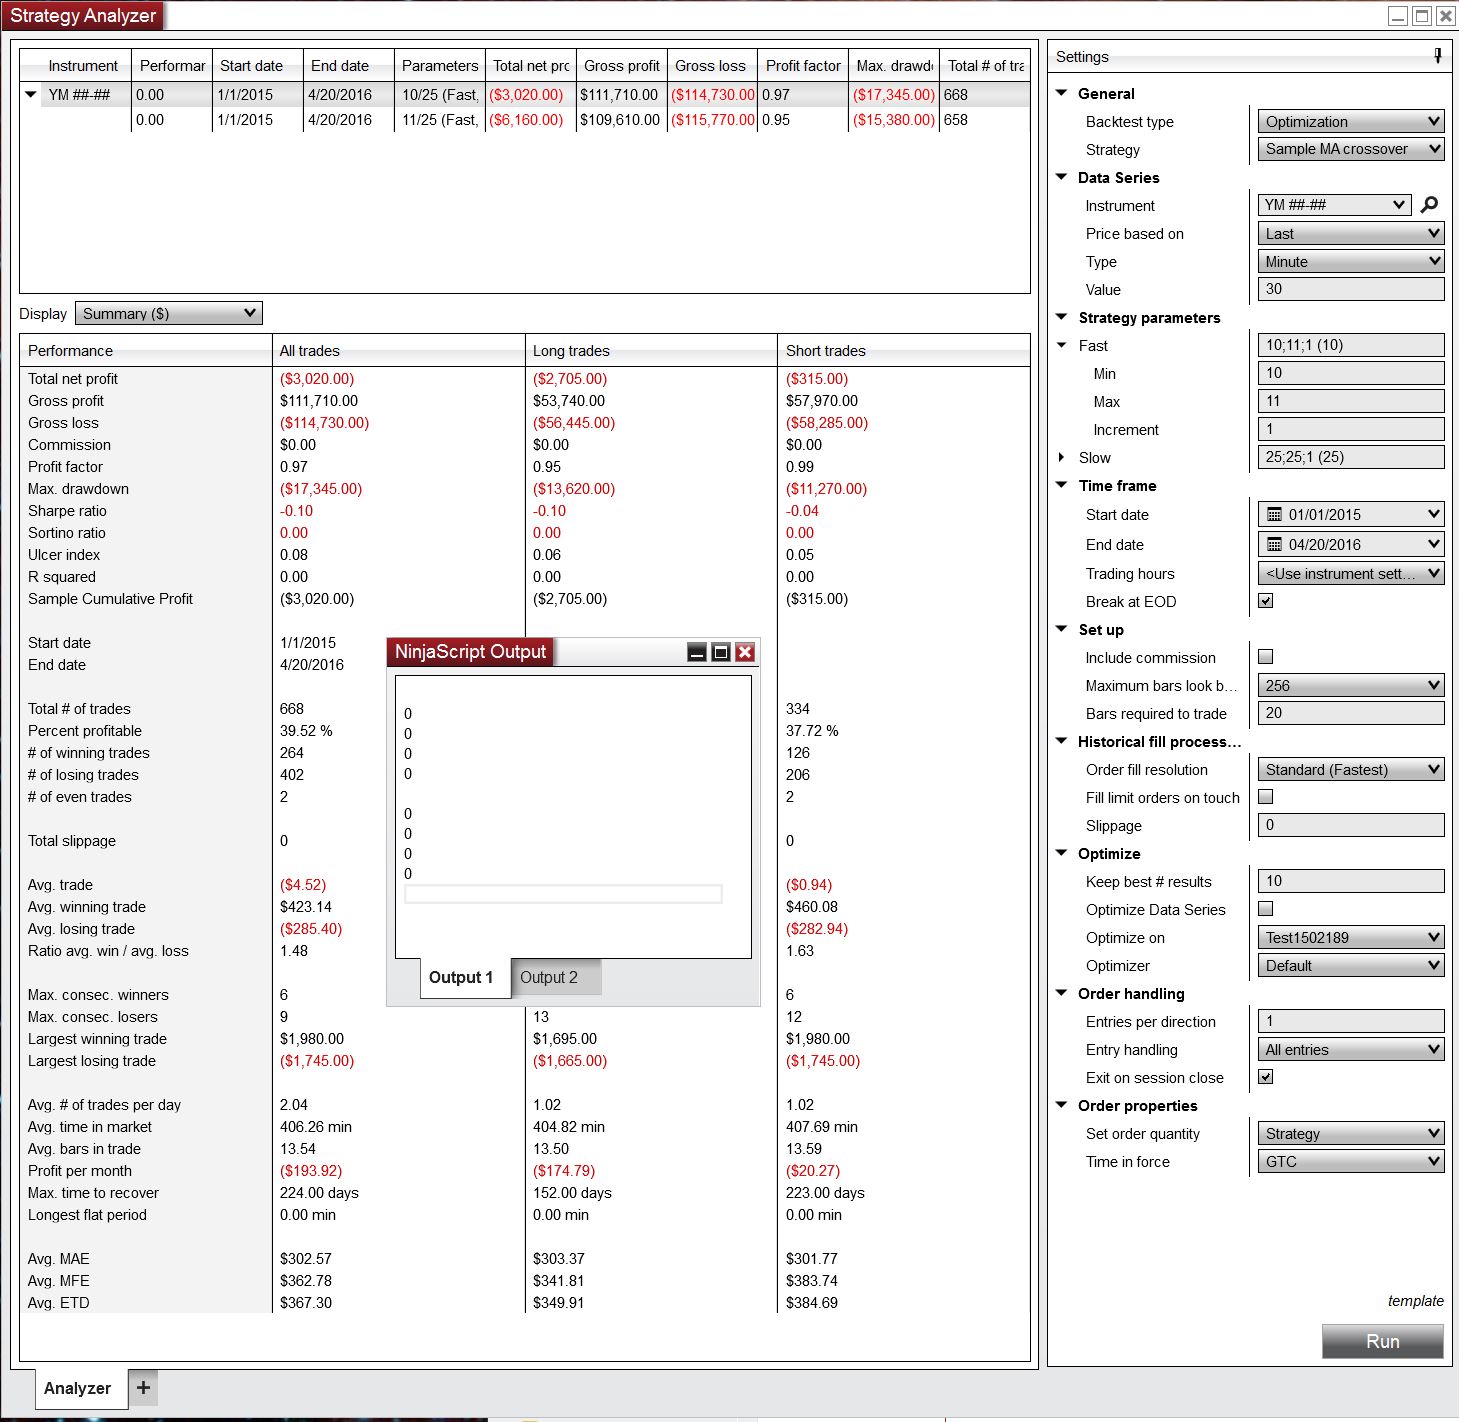This screenshot has height=1422, width=1459.
Task: Enable Include commission checkbox
Action: [1266, 657]
